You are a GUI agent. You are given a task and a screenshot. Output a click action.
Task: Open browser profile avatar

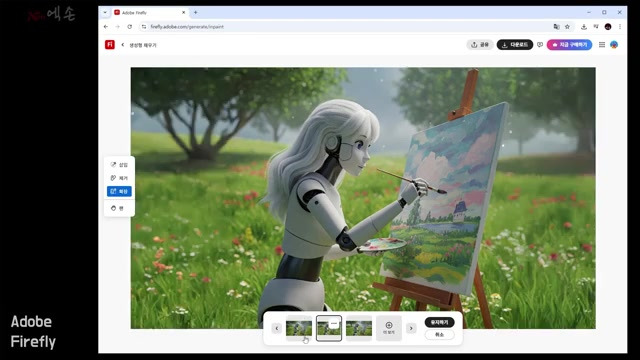pyautogui.click(x=608, y=27)
